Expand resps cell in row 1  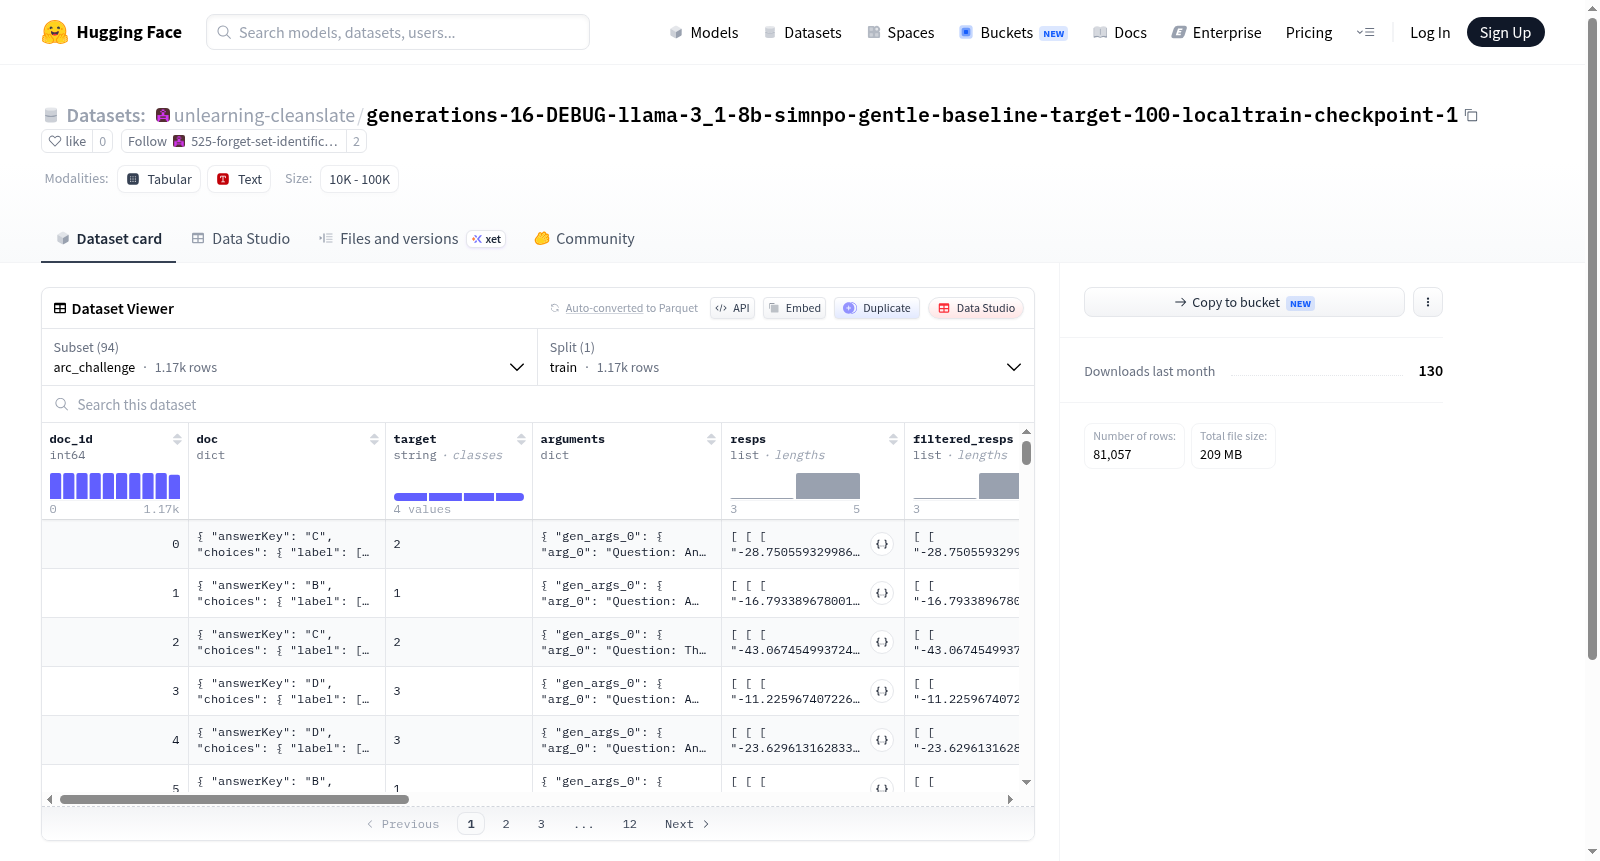click(x=882, y=593)
